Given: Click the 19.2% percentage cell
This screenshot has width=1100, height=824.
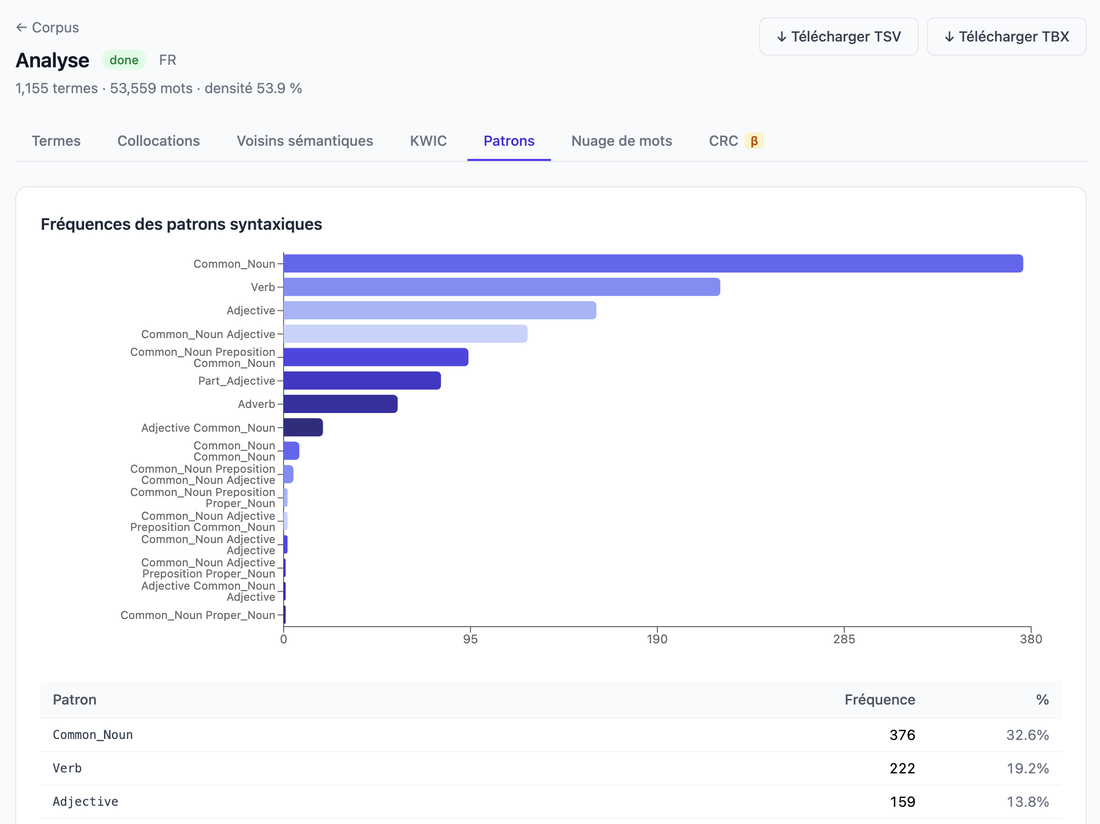Looking at the screenshot, I should click(1028, 769).
